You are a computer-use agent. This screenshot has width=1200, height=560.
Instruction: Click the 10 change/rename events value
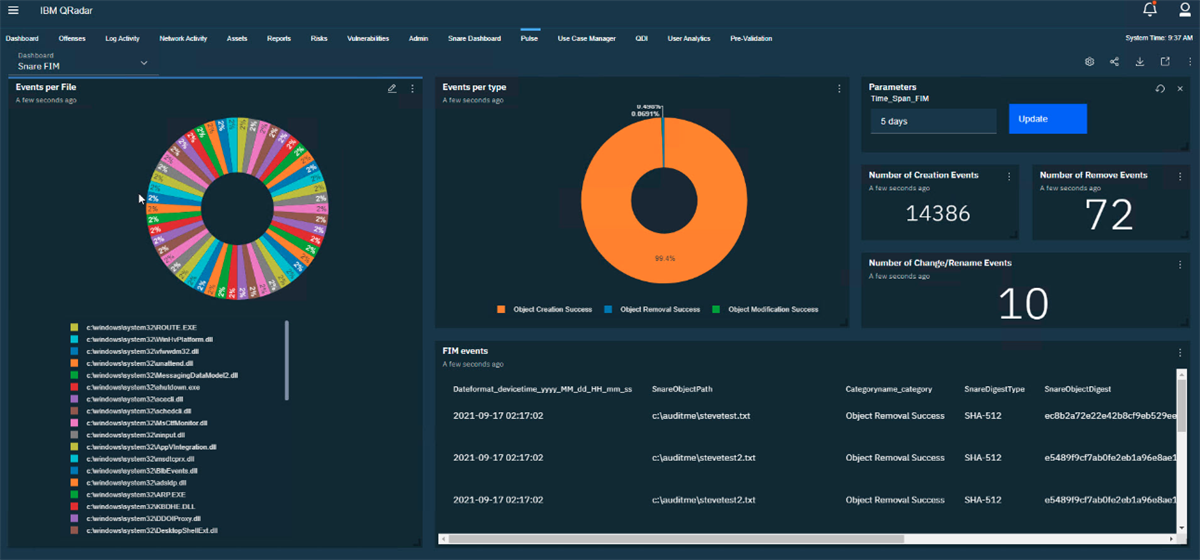point(1023,304)
